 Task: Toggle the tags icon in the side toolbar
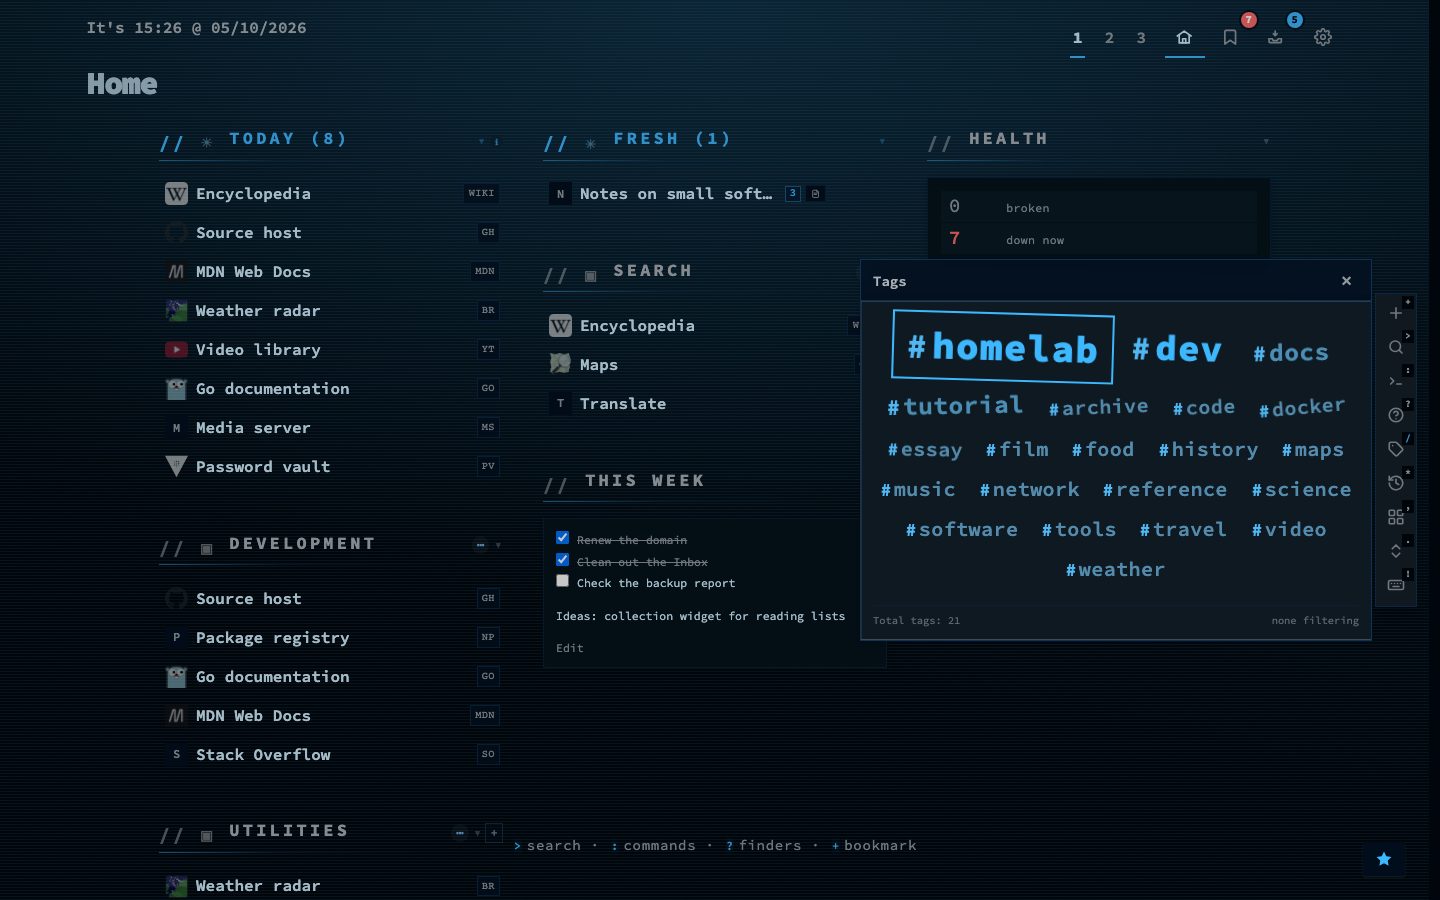click(1396, 449)
